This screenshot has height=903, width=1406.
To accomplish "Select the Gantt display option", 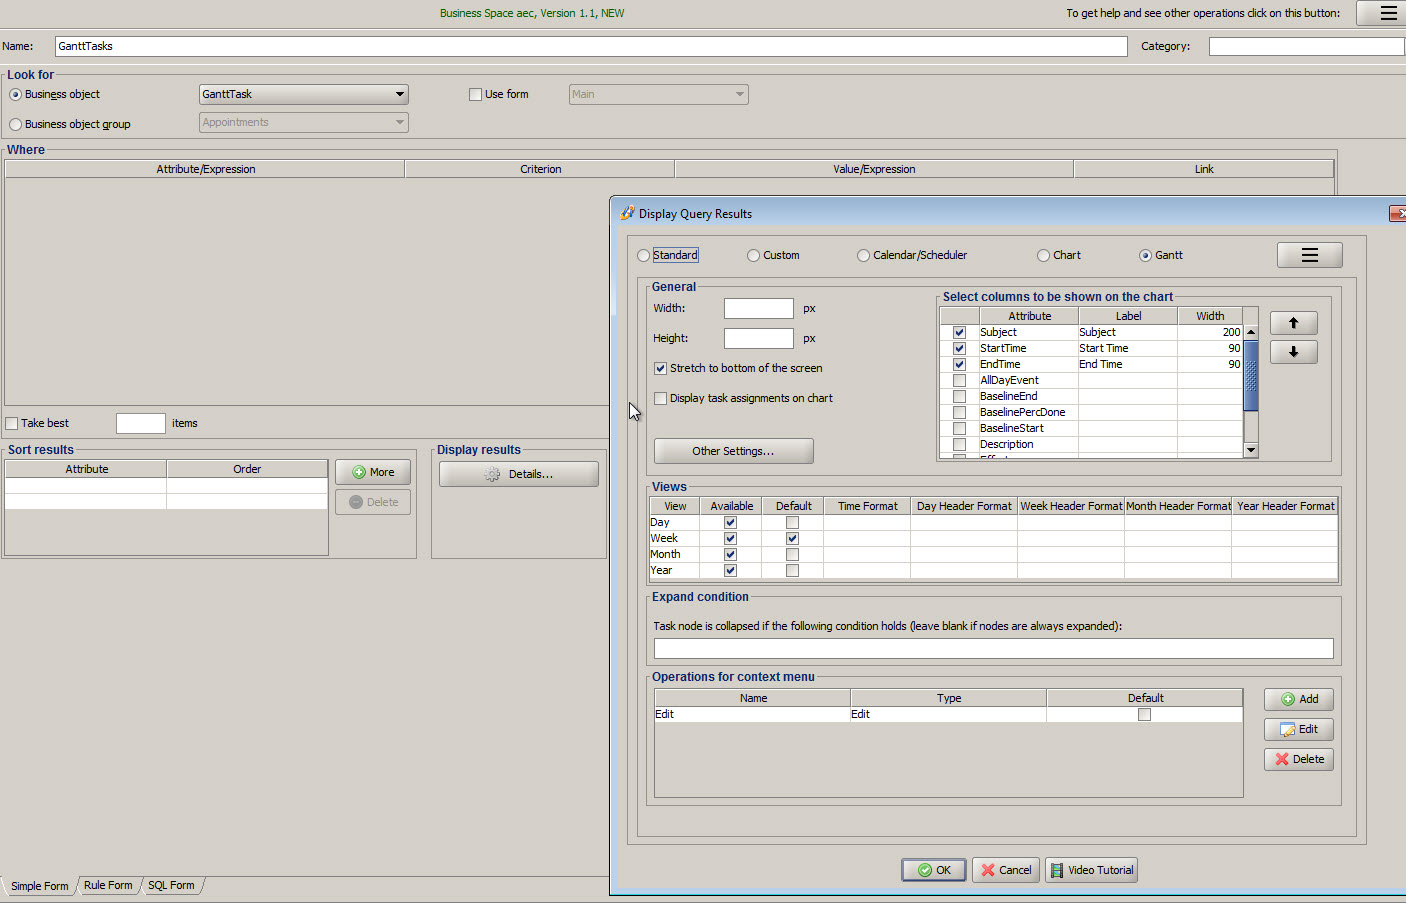I will 1145,256.
